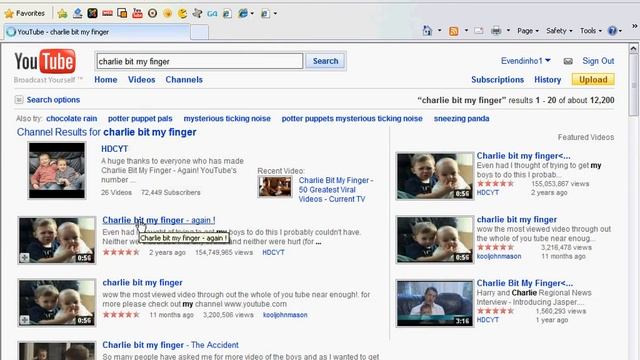Click the dark square colorful bookmark icon
Screen dimensions: 640x360
pyautogui.click(x=92, y=13)
